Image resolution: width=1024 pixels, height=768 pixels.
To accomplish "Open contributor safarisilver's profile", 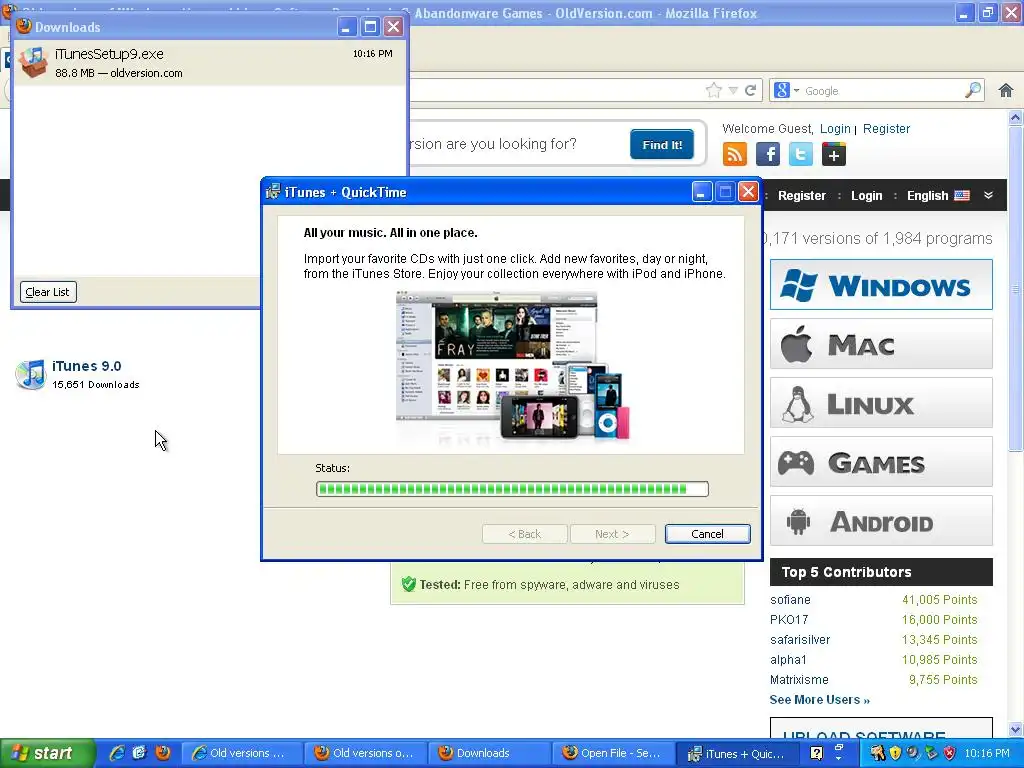I will [800, 639].
